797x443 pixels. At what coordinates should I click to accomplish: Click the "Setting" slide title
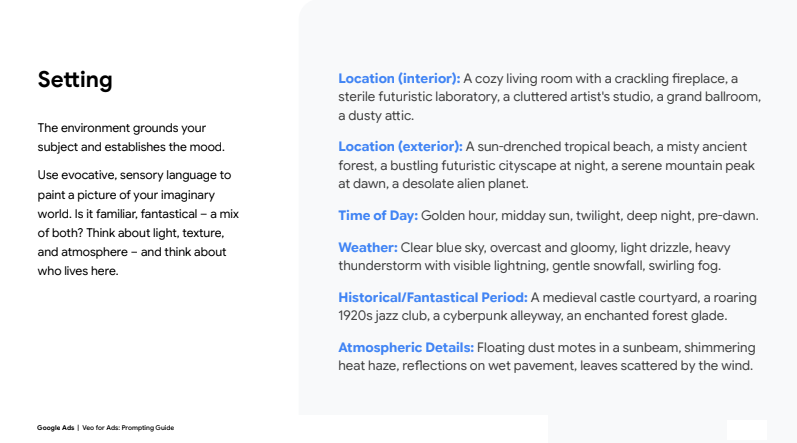(75, 80)
